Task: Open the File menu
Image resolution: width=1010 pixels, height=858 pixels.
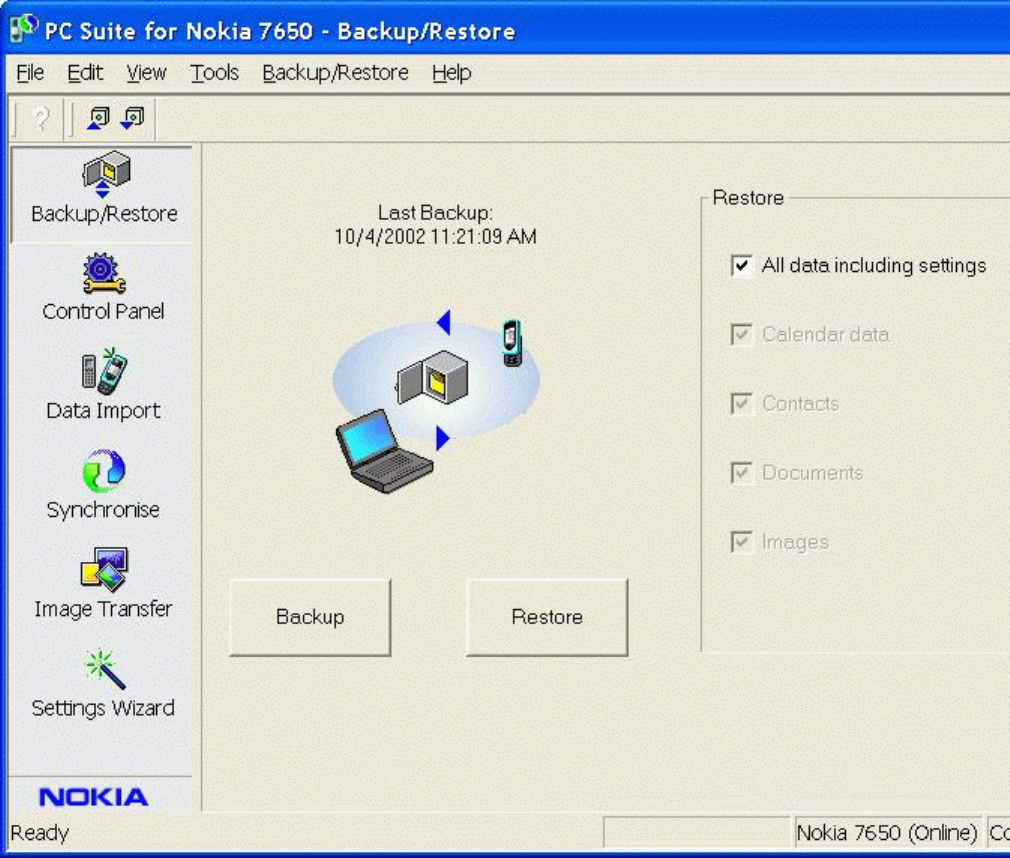Action: (30, 73)
